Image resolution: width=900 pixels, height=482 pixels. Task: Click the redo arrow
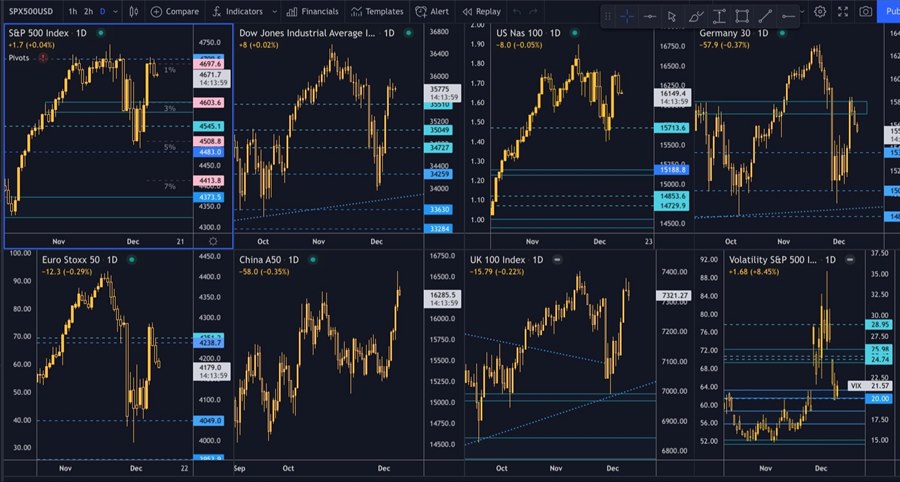tap(534, 11)
